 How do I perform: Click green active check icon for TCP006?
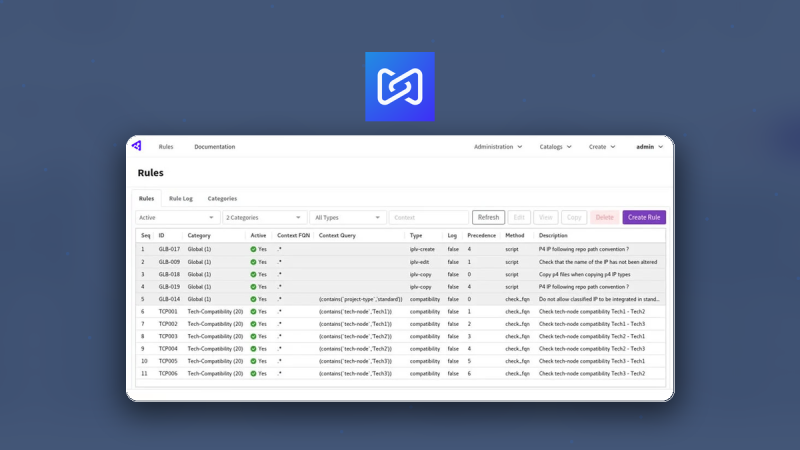pos(253,373)
